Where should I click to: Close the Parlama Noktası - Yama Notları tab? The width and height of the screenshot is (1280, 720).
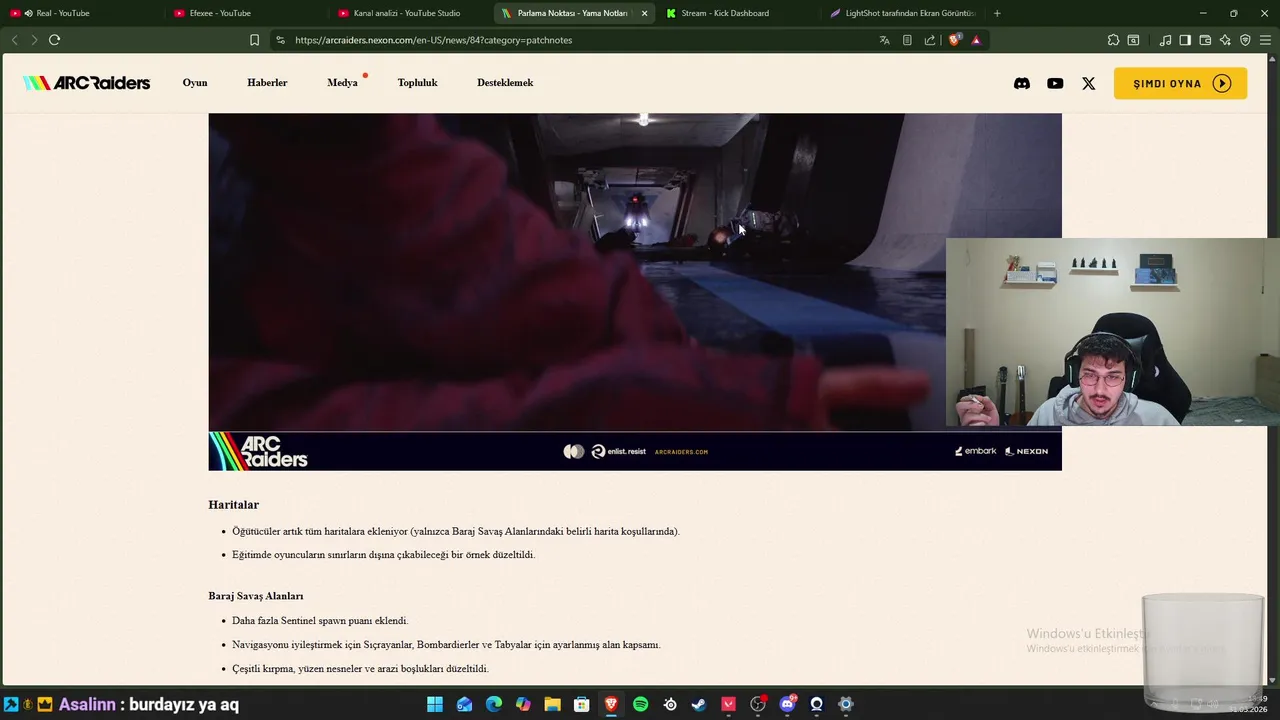(644, 13)
